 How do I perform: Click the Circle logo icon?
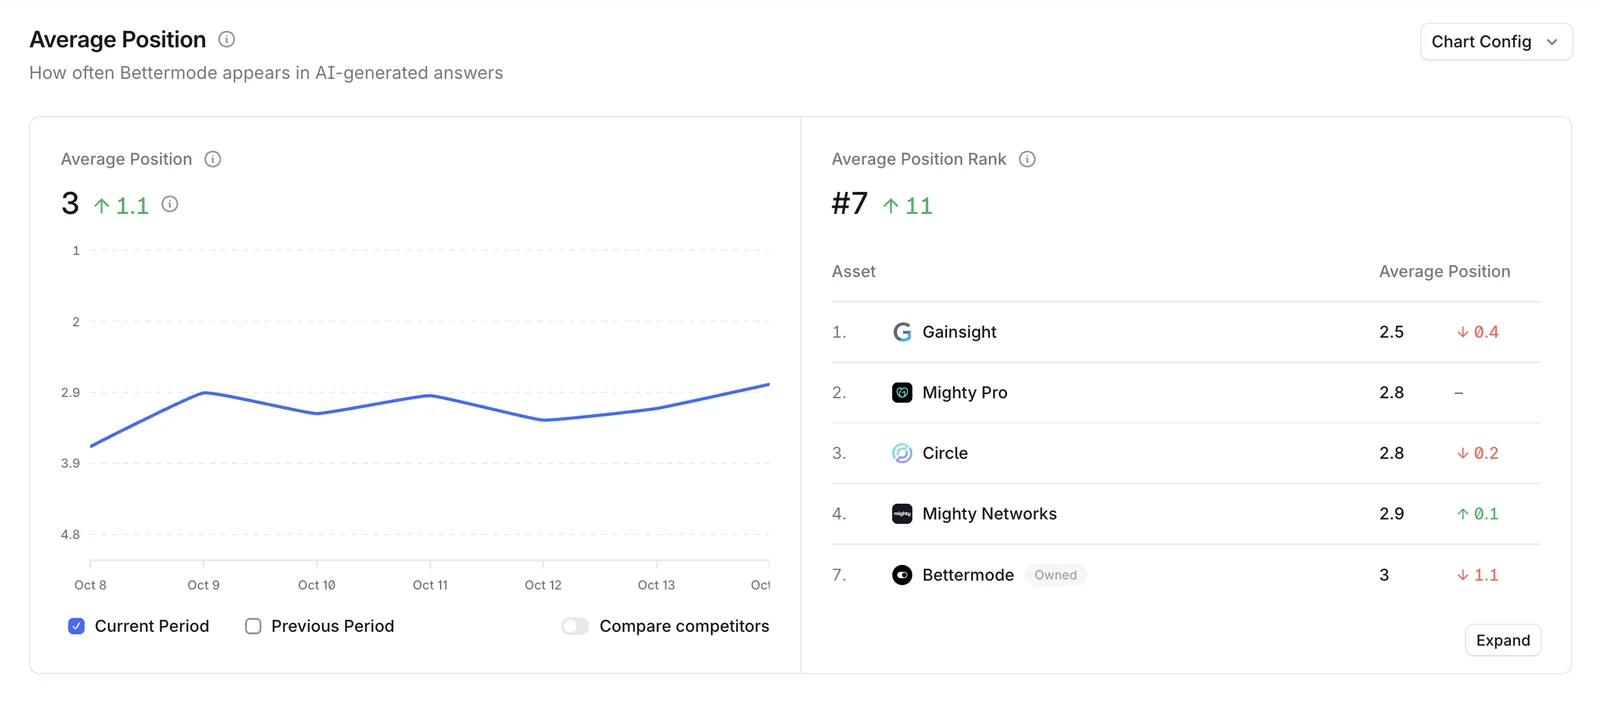pos(902,453)
